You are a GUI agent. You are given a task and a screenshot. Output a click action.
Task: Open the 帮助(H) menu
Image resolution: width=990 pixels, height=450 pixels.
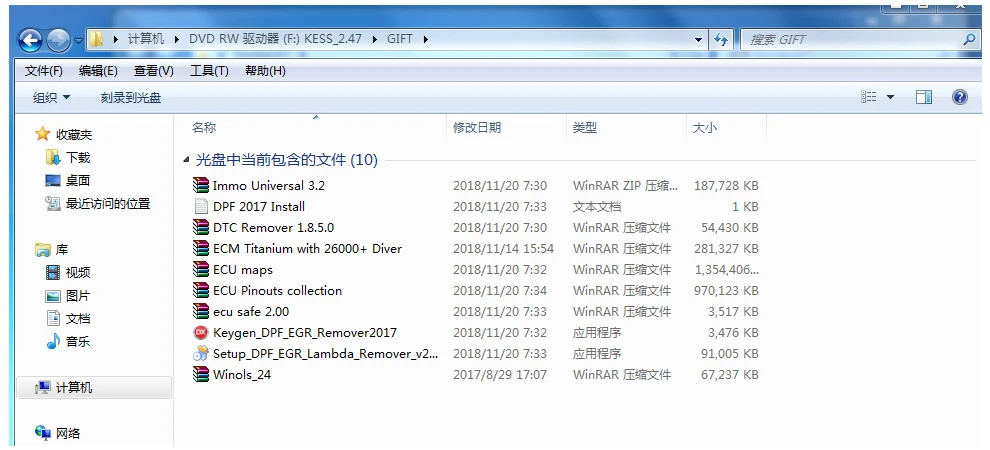[x=265, y=71]
